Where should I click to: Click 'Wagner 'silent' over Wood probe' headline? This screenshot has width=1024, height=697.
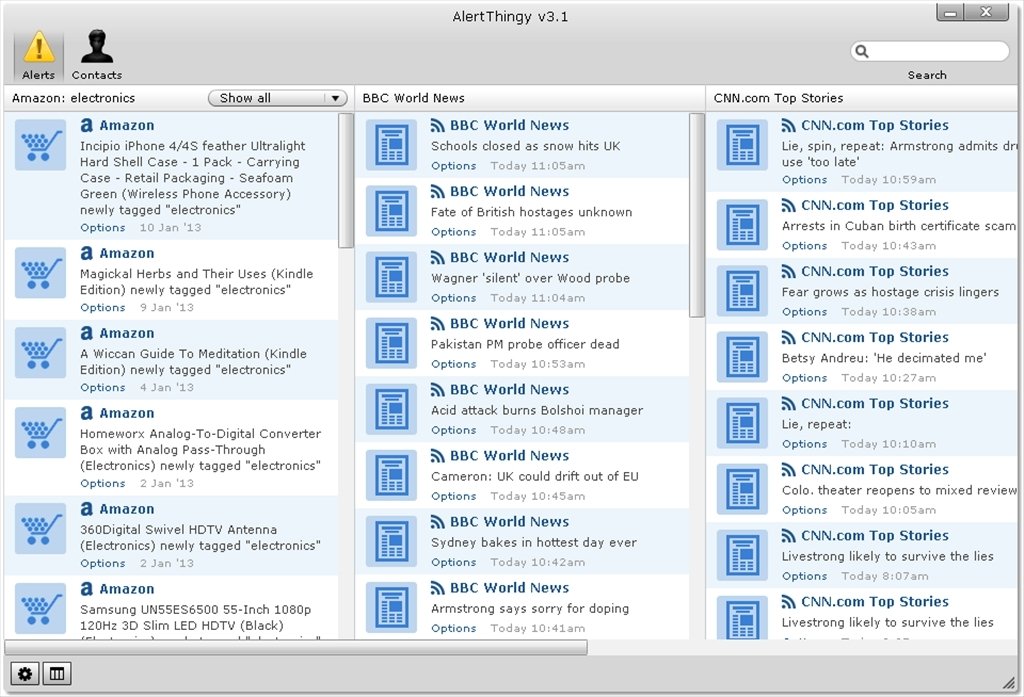(x=530, y=278)
